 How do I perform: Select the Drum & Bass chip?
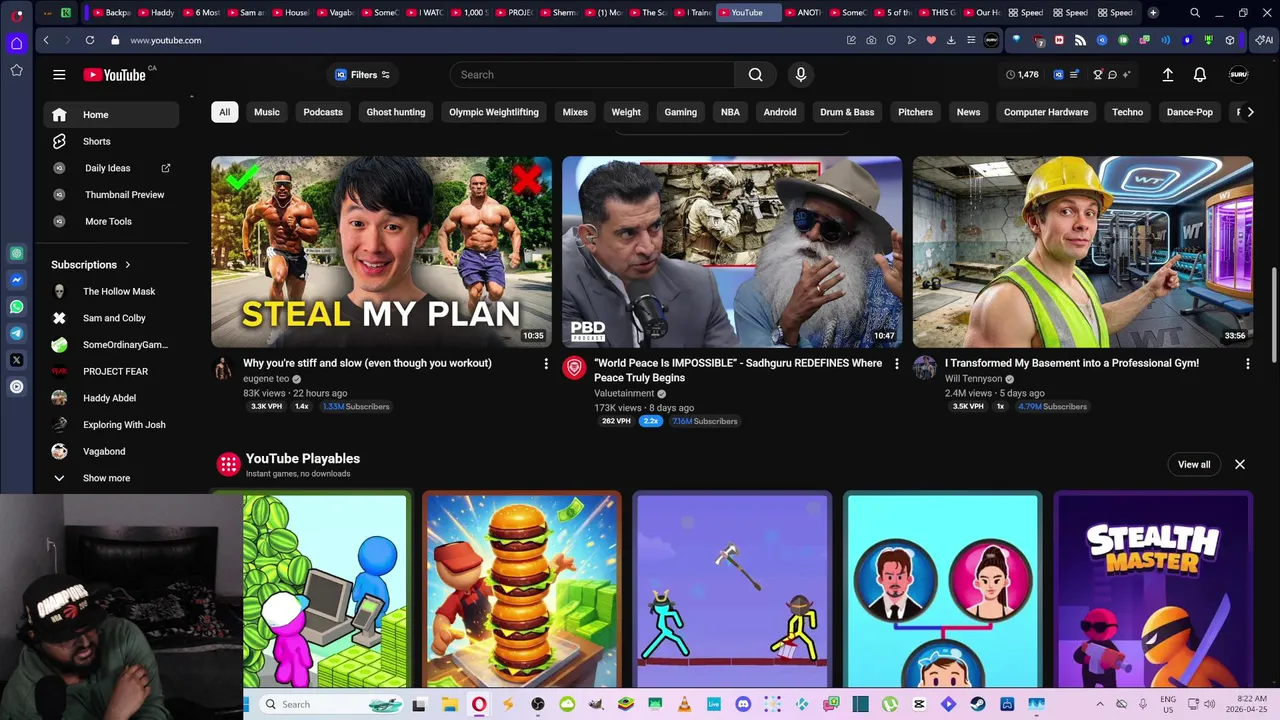847,112
